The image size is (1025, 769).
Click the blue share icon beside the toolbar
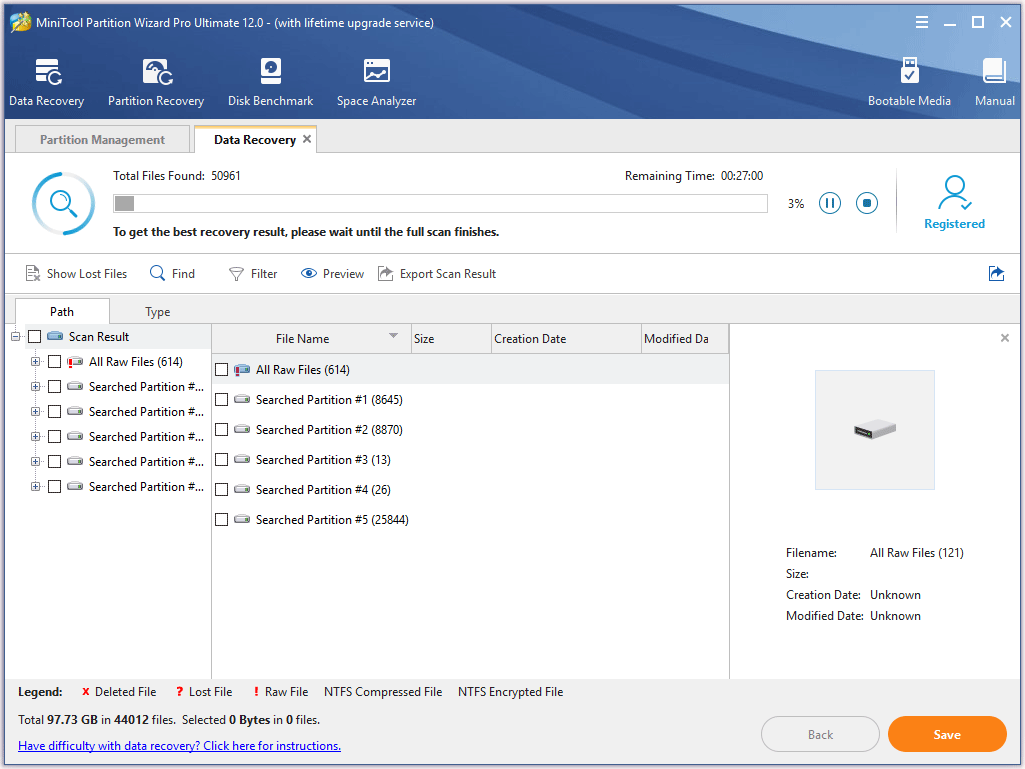point(996,273)
